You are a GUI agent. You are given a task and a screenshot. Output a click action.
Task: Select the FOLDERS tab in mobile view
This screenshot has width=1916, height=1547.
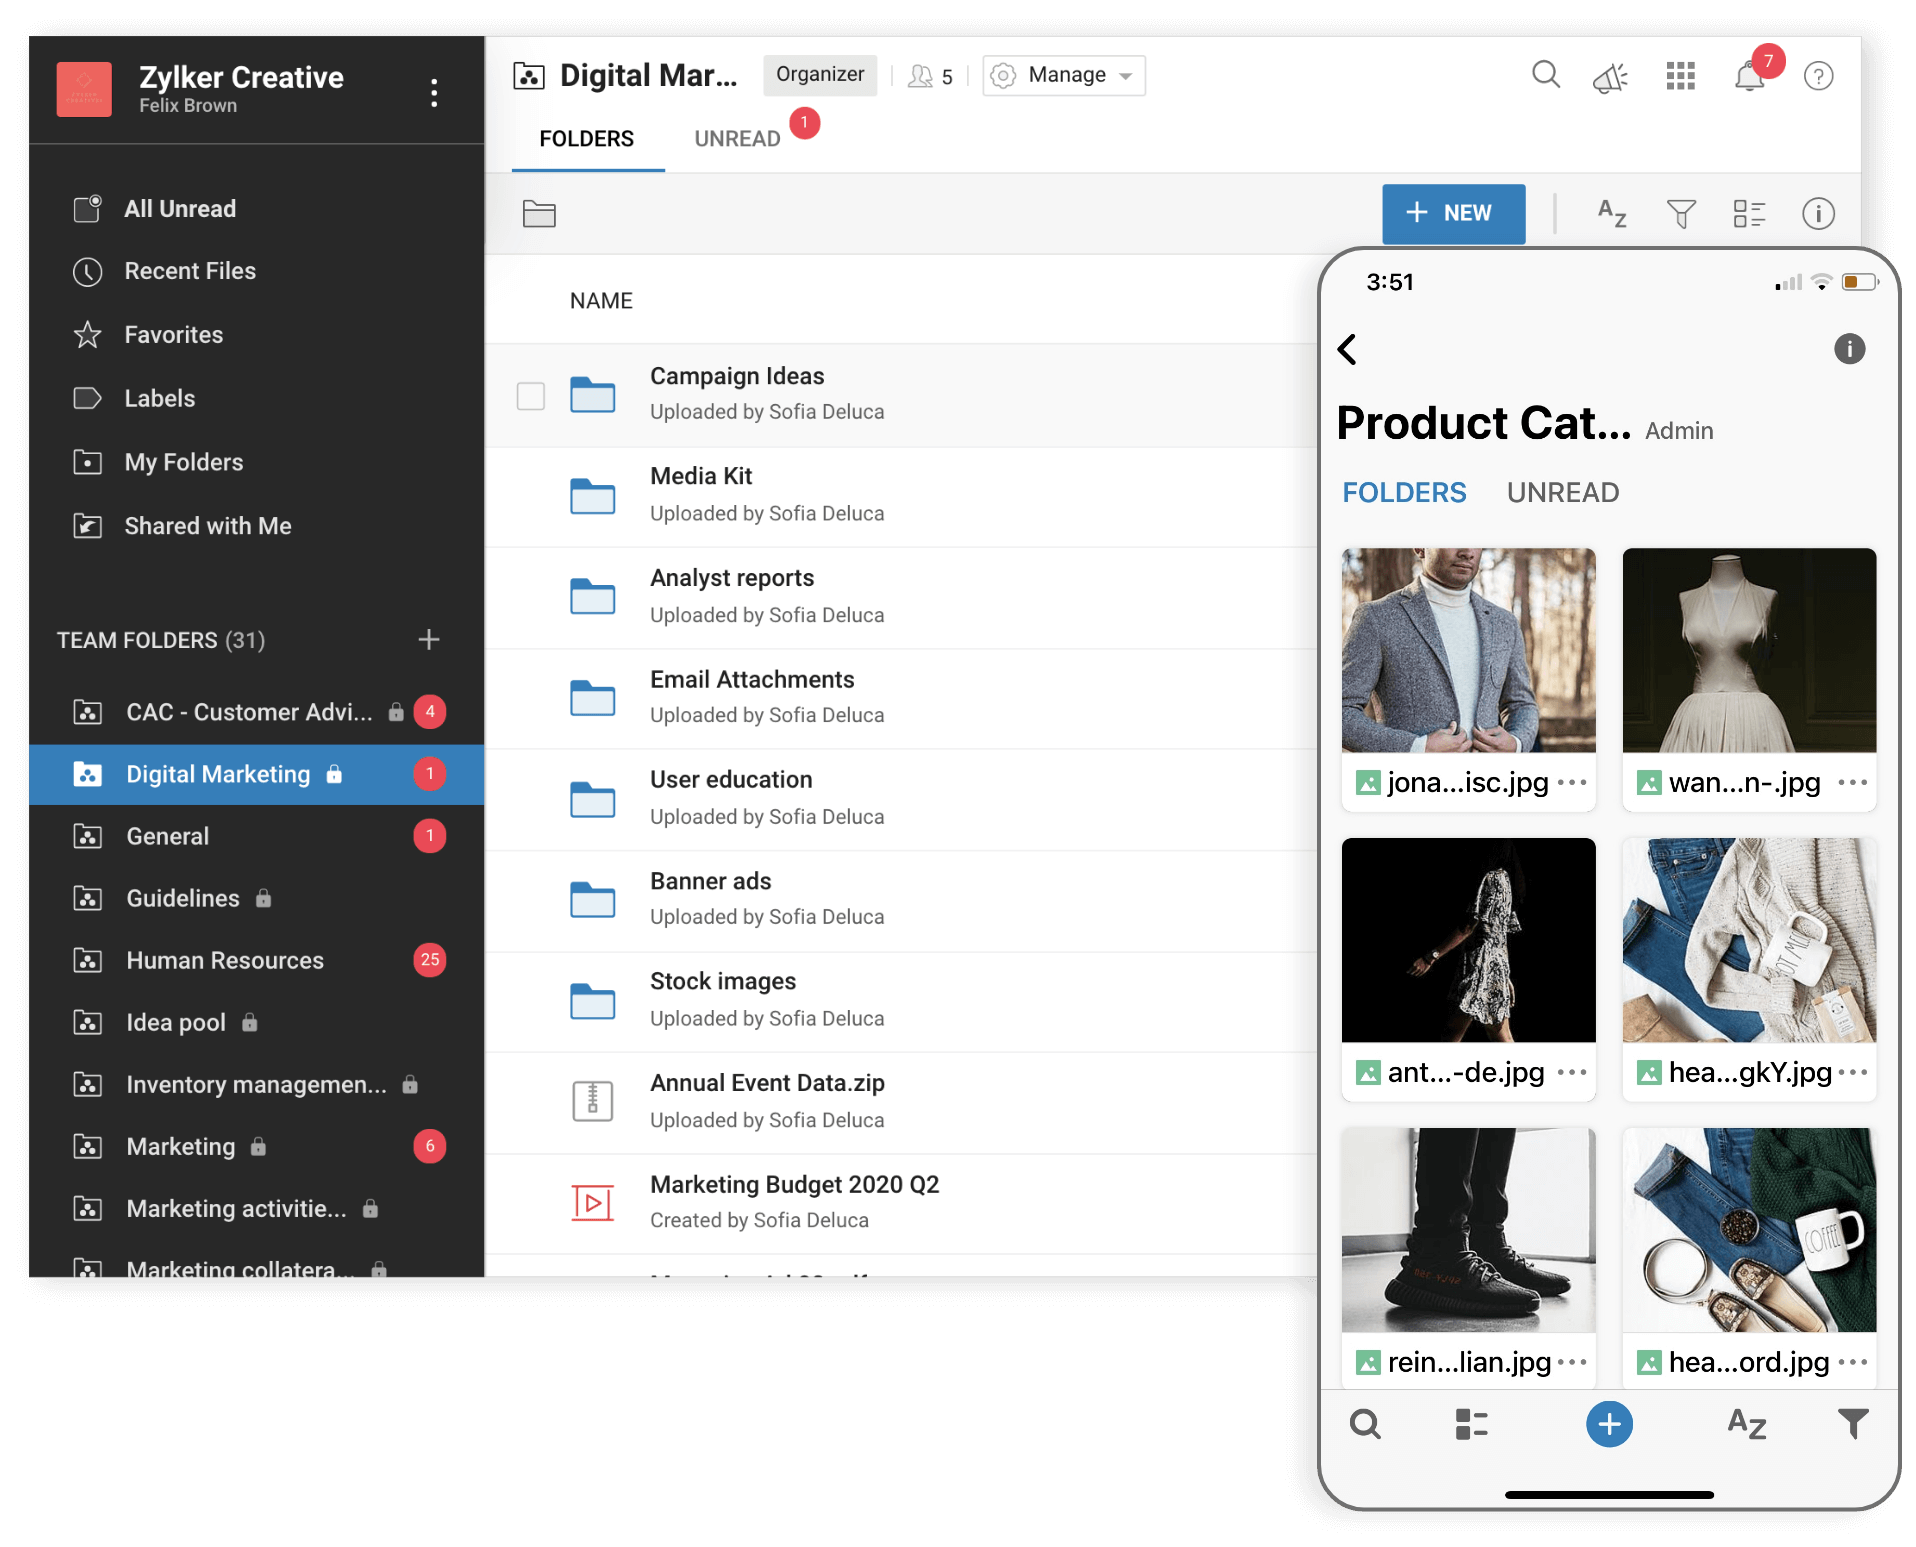pos(1403,493)
